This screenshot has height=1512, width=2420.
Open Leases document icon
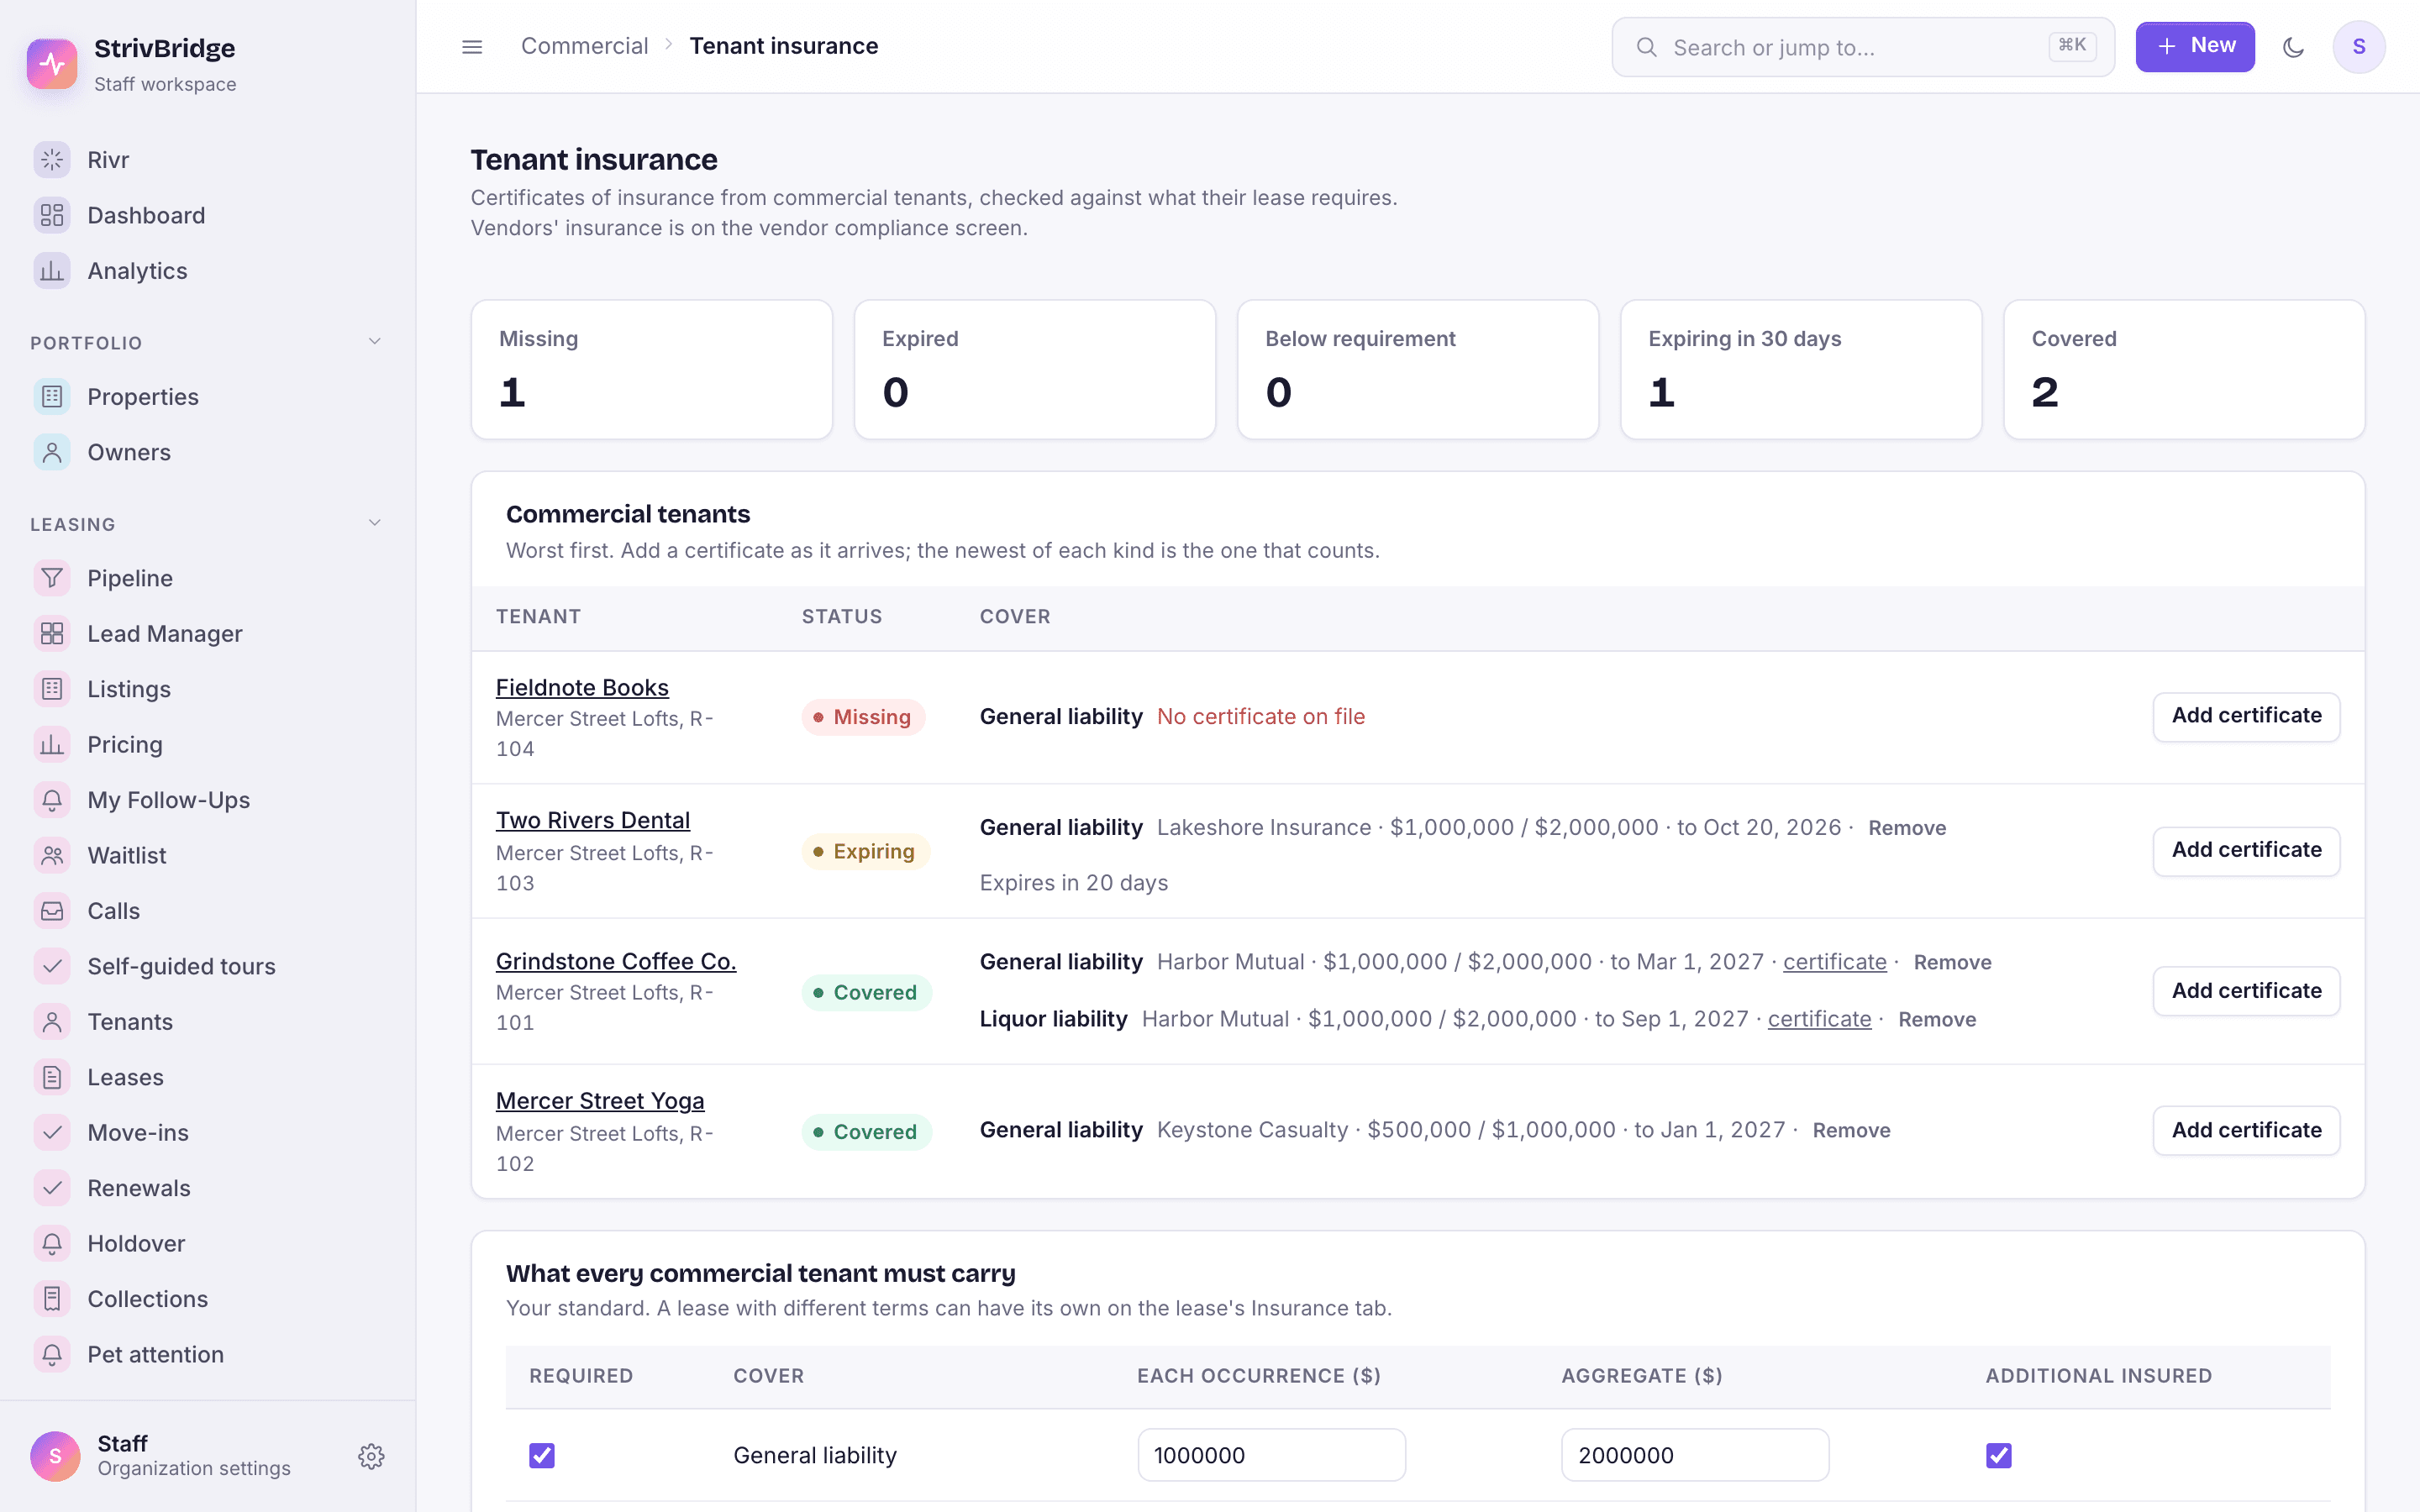(52, 1077)
